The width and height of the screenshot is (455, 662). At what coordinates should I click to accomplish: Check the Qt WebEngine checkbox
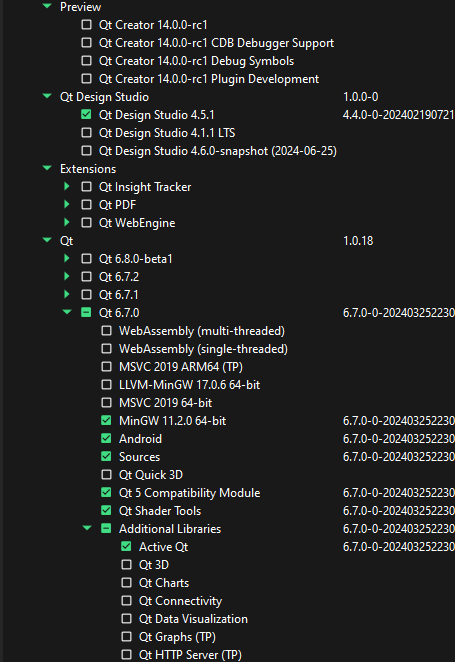(86, 222)
